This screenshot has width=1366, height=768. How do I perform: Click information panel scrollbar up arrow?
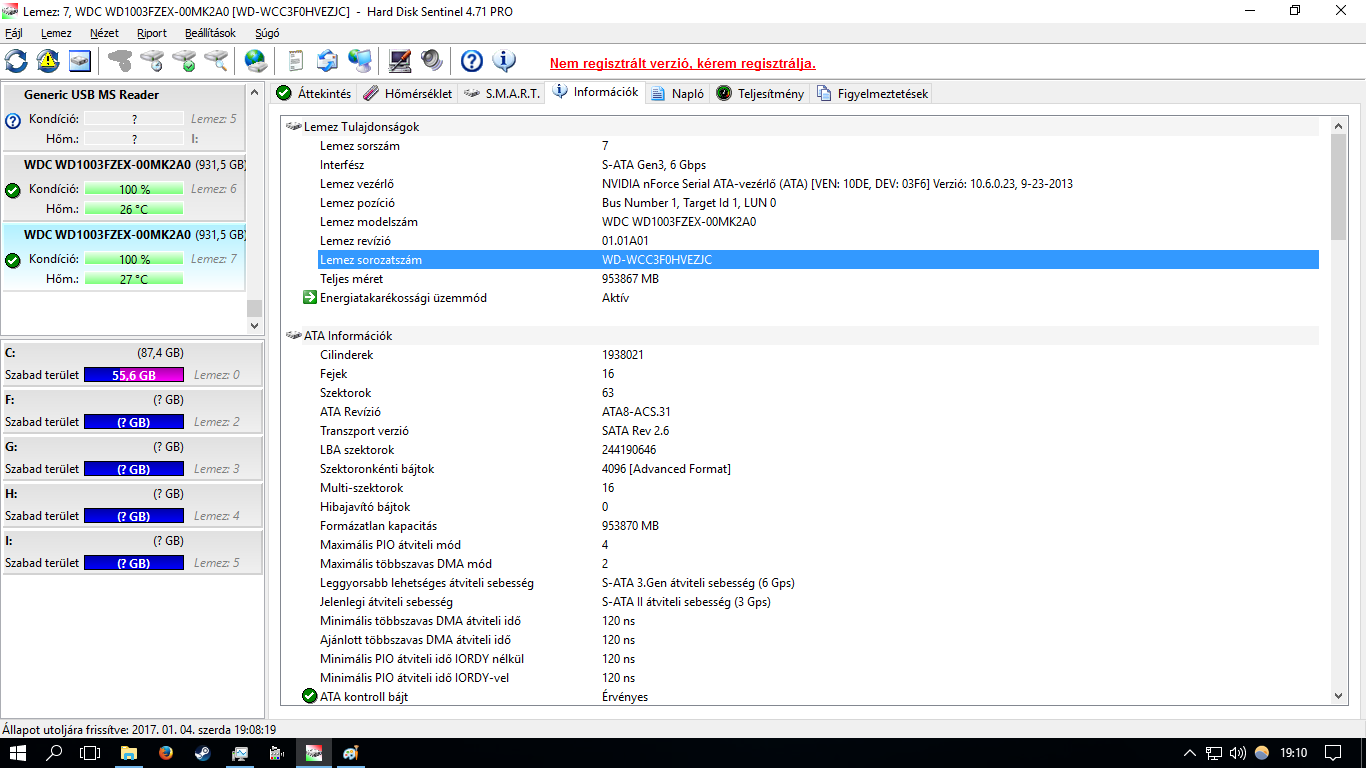(1339, 126)
